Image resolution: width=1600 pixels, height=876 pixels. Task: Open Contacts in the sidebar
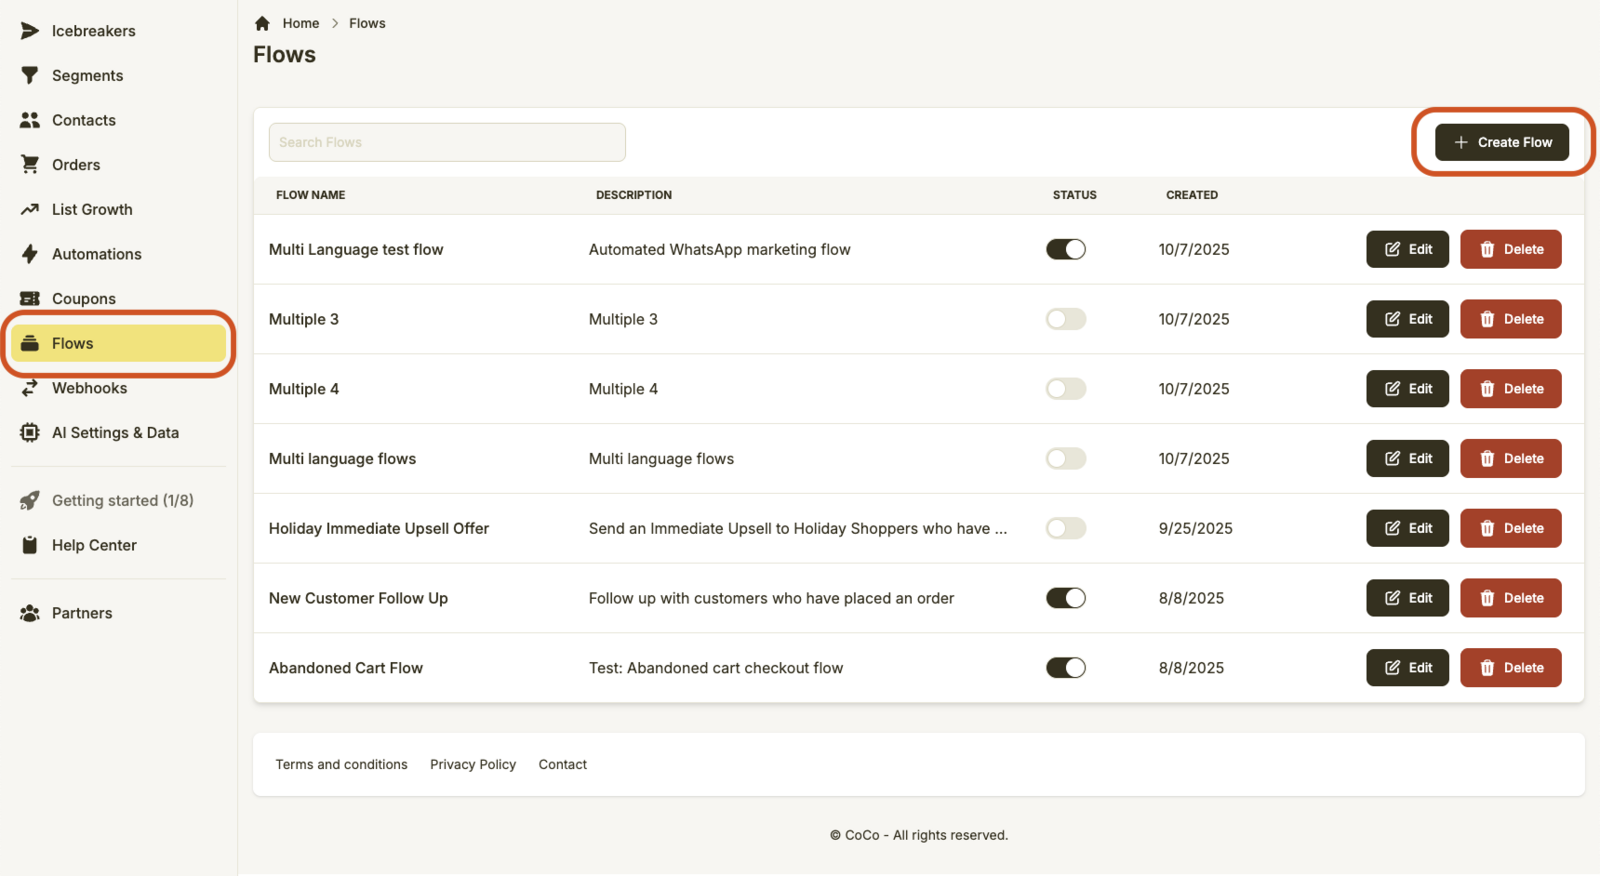coord(84,120)
